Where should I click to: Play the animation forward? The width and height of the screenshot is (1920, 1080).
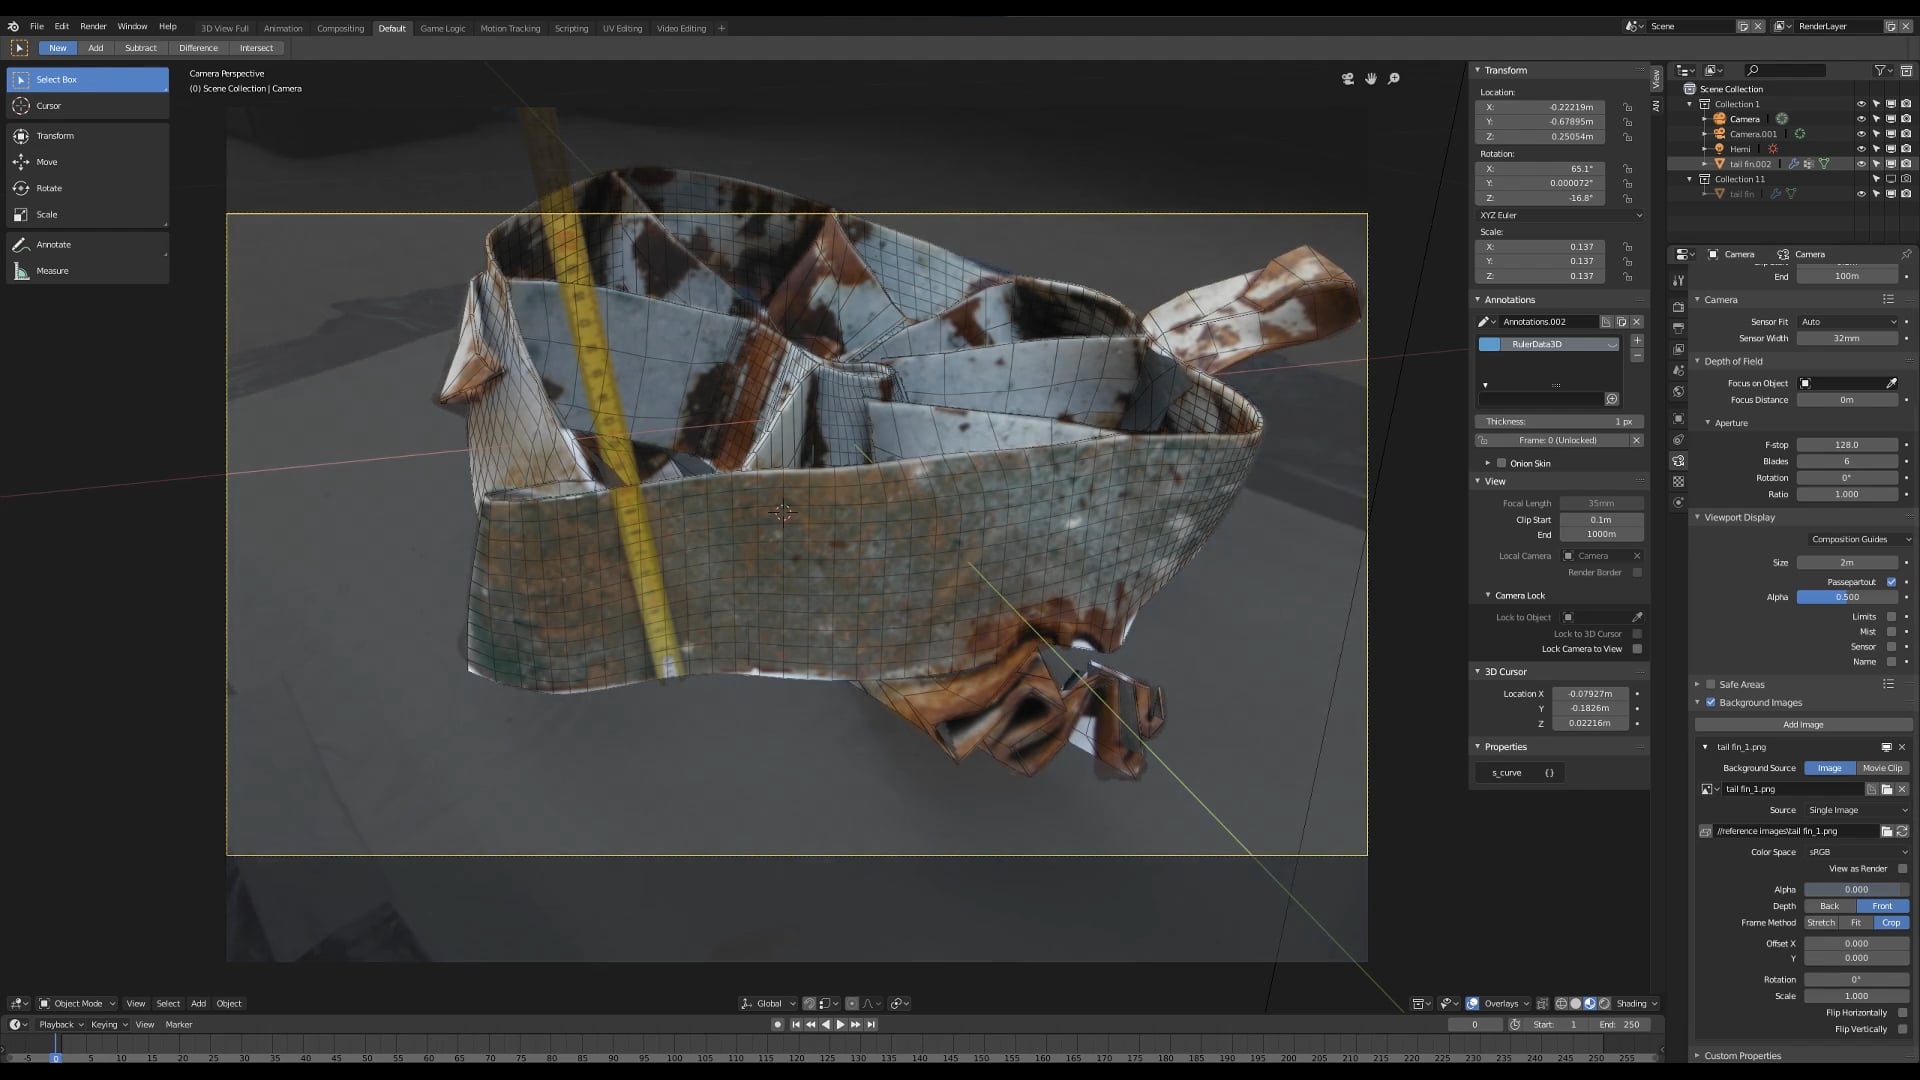(x=840, y=1024)
